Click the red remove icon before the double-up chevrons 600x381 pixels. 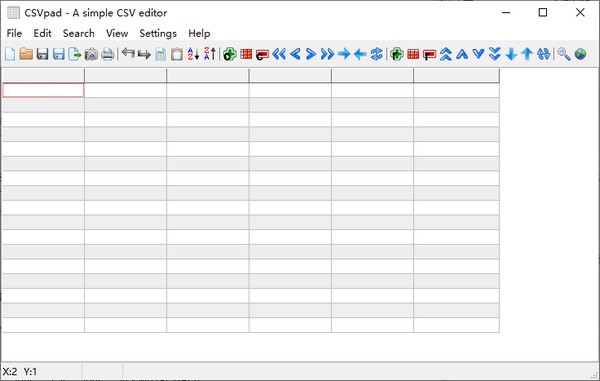(429, 55)
